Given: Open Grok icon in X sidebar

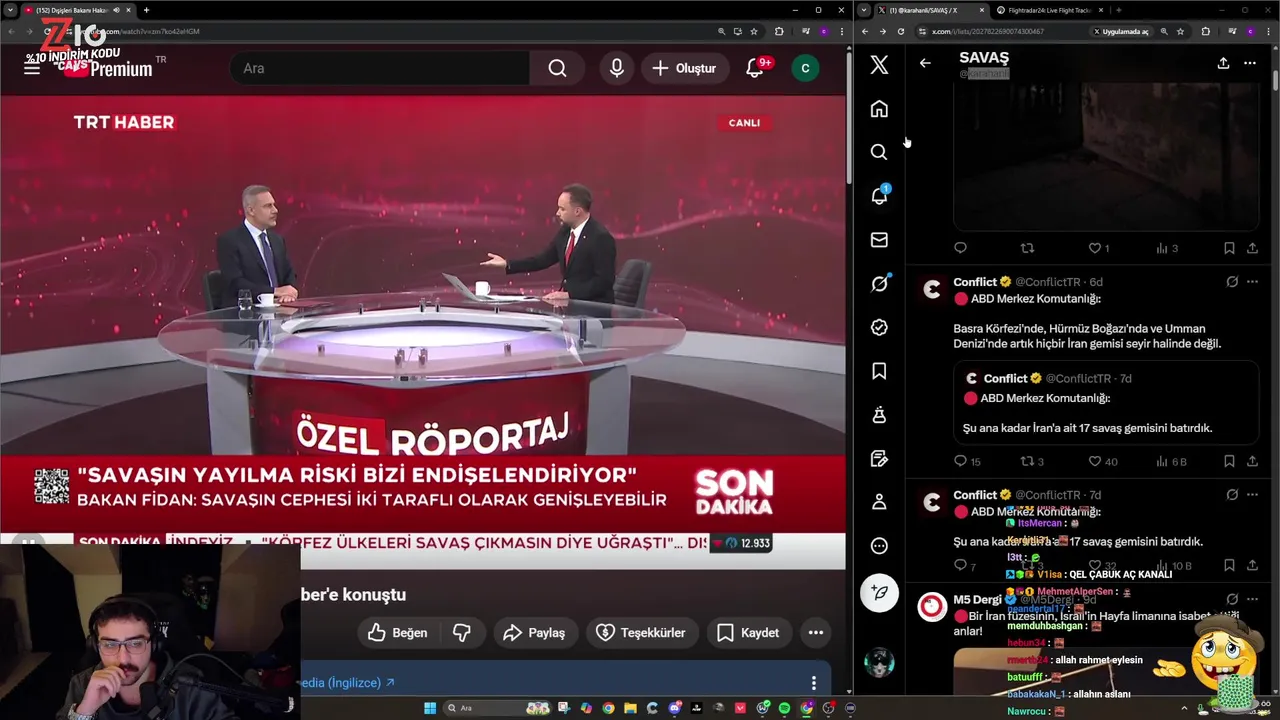Looking at the screenshot, I should click(879, 283).
